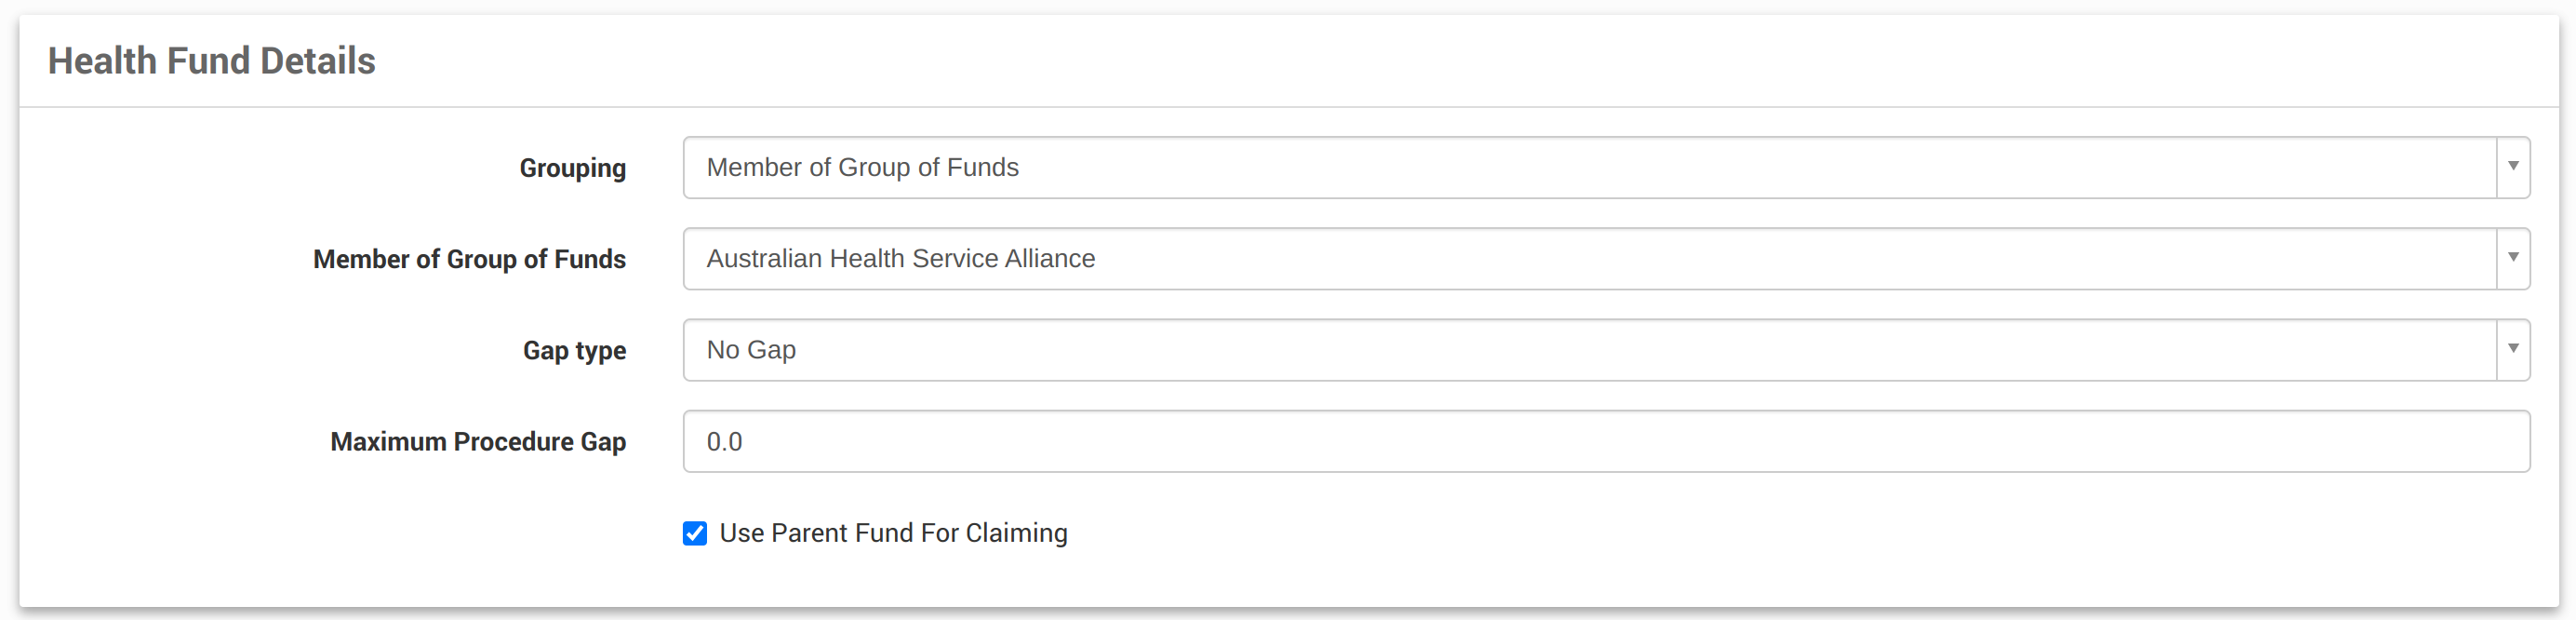
Task: Click the Grouping field label
Action: (572, 168)
